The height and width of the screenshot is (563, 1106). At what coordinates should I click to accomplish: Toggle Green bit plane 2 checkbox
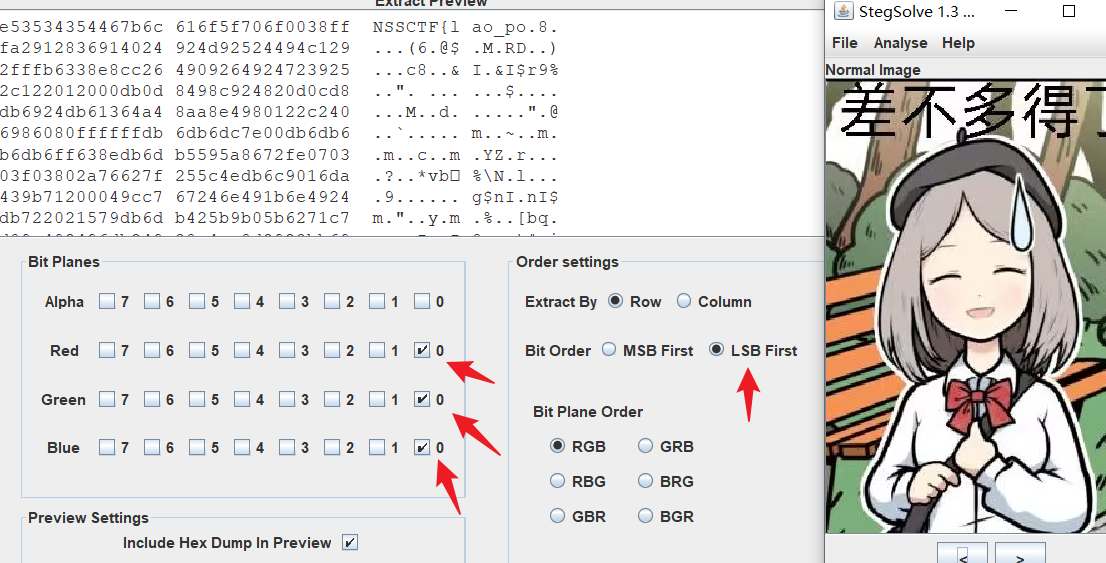332,399
